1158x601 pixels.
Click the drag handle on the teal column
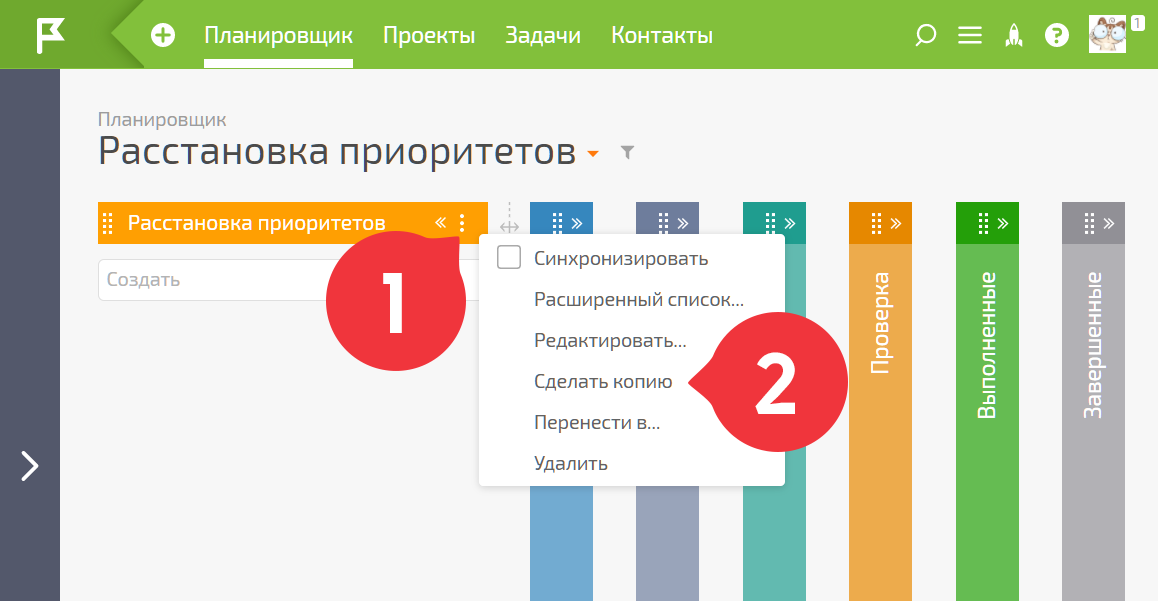point(770,223)
